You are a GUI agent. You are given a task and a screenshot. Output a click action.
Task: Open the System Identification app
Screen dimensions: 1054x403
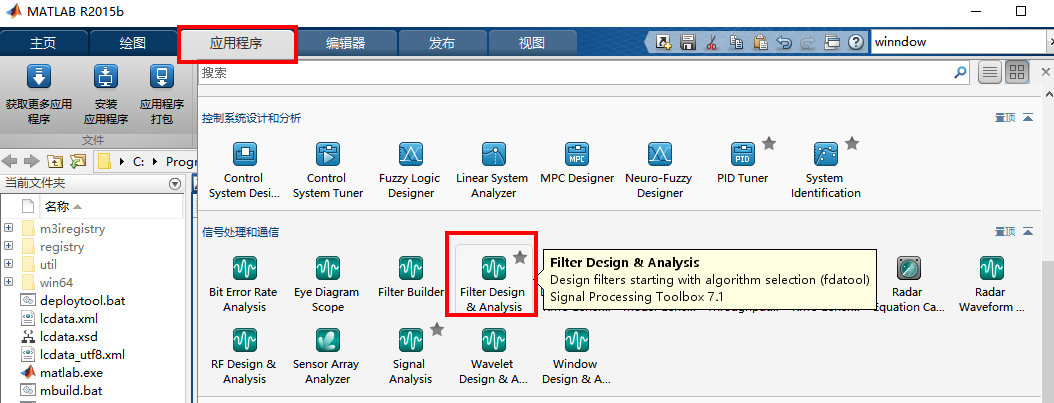pyautogui.click(x=825, y=170)
